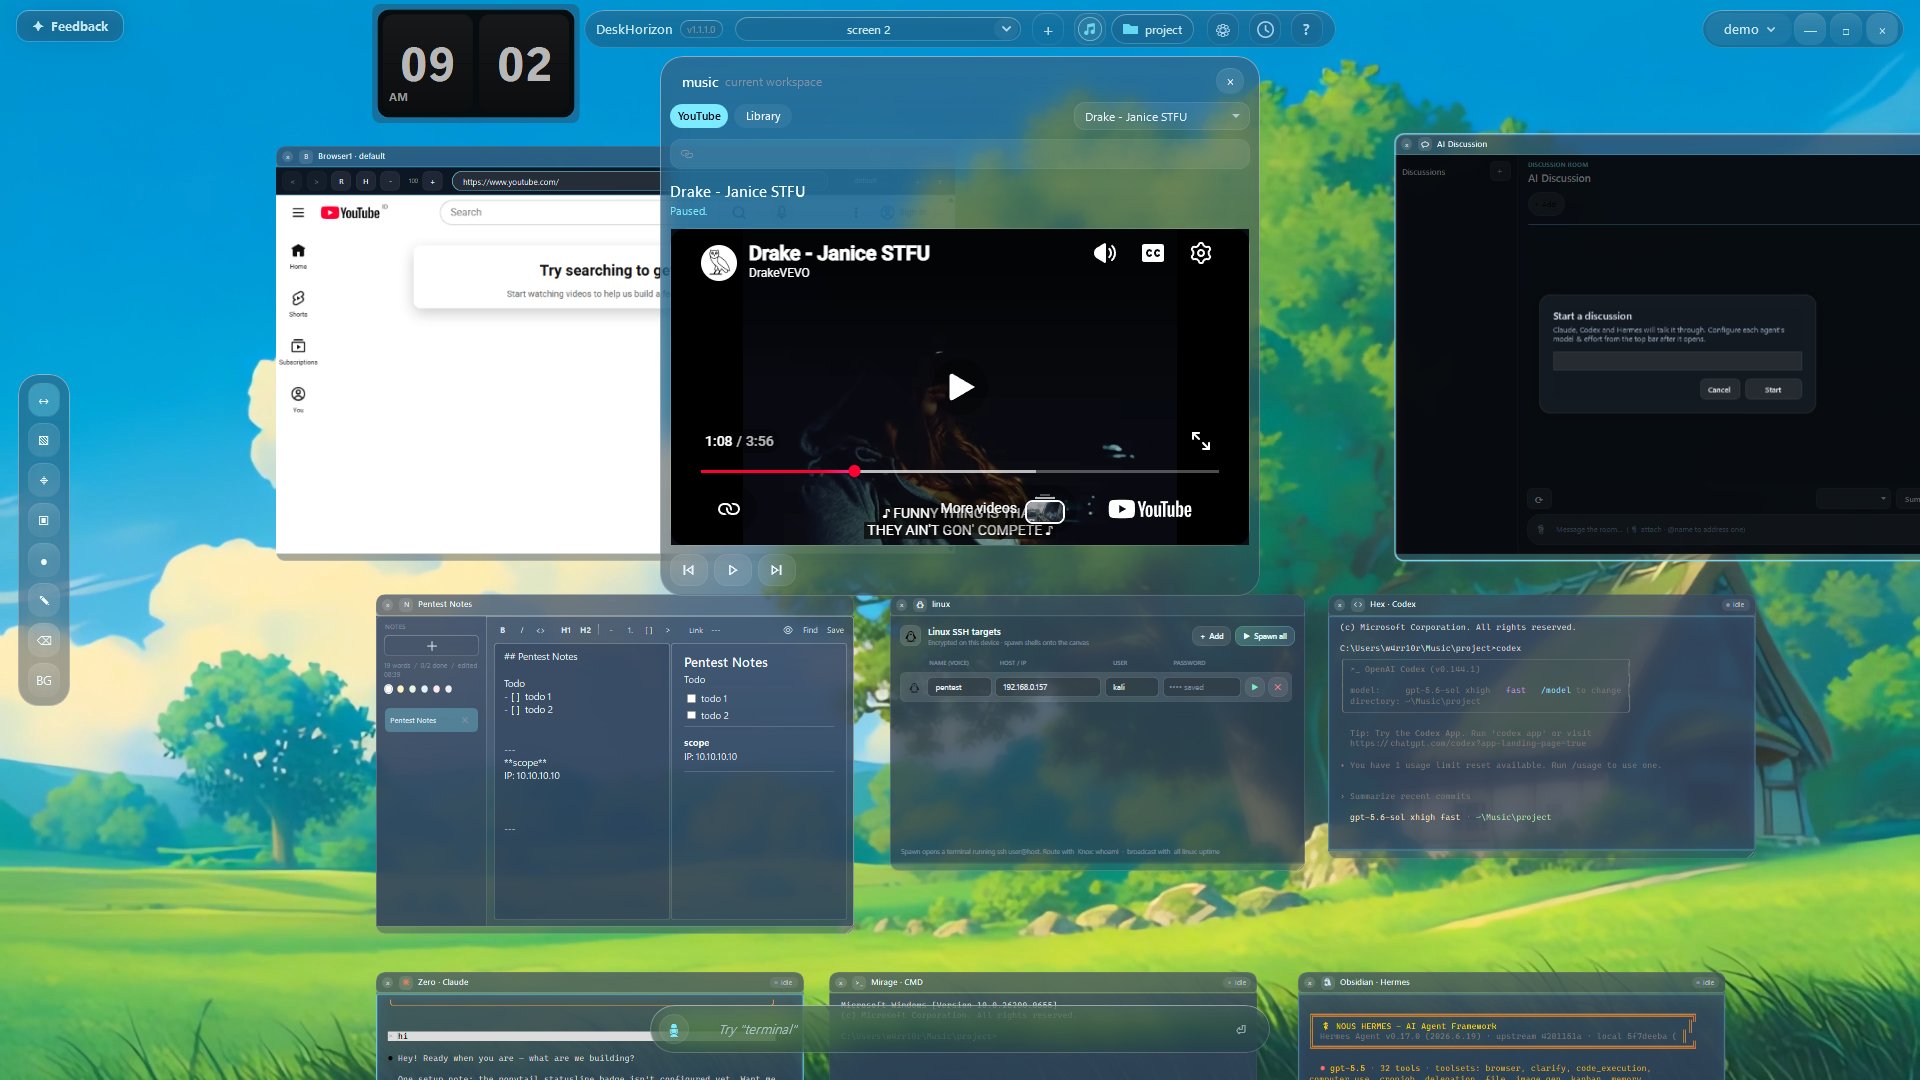
Task: Select the pencil draw tool in left toolbar
Action: coord(44,600)
